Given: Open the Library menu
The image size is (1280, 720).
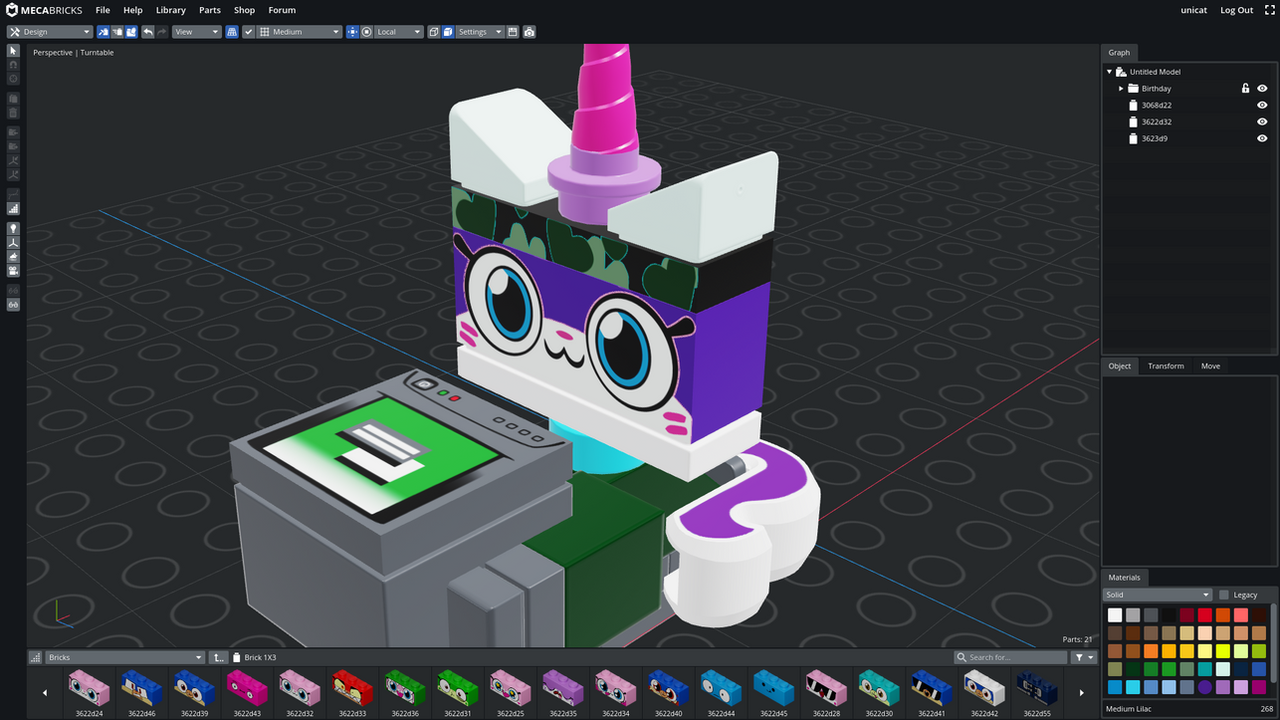Looking at the screenshot, I should click(x=171, y=10).
